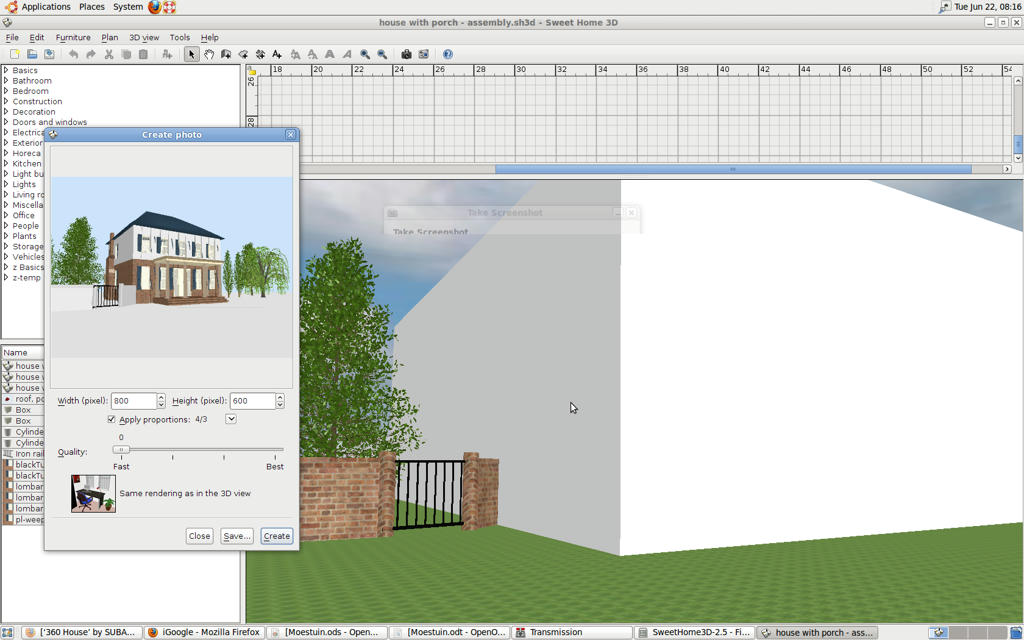Click the Save home toolbar icon
Screen dimensions: 1024x640
[48, 54]
